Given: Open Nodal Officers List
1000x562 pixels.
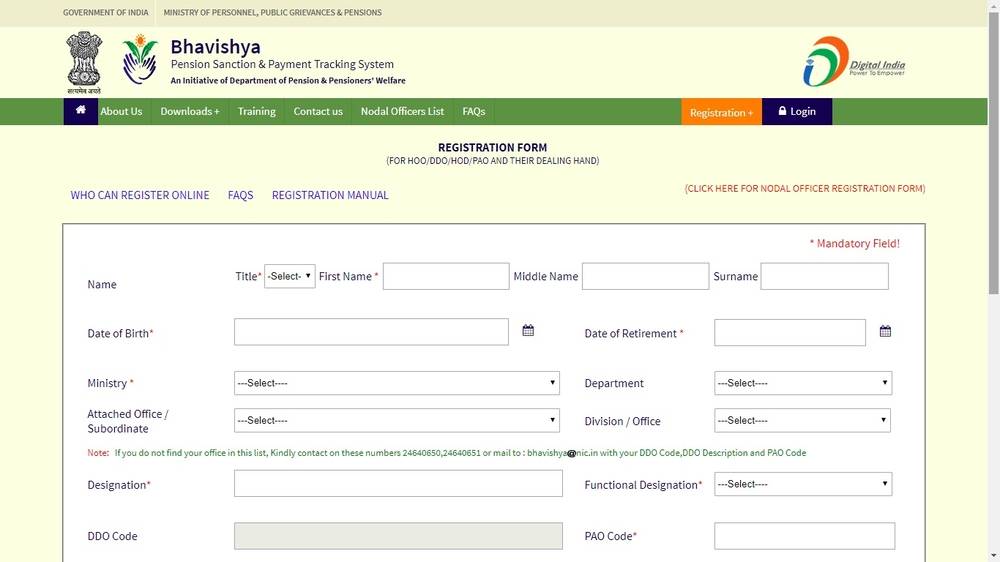Looking at the screenshot, I should click(402, 111).
